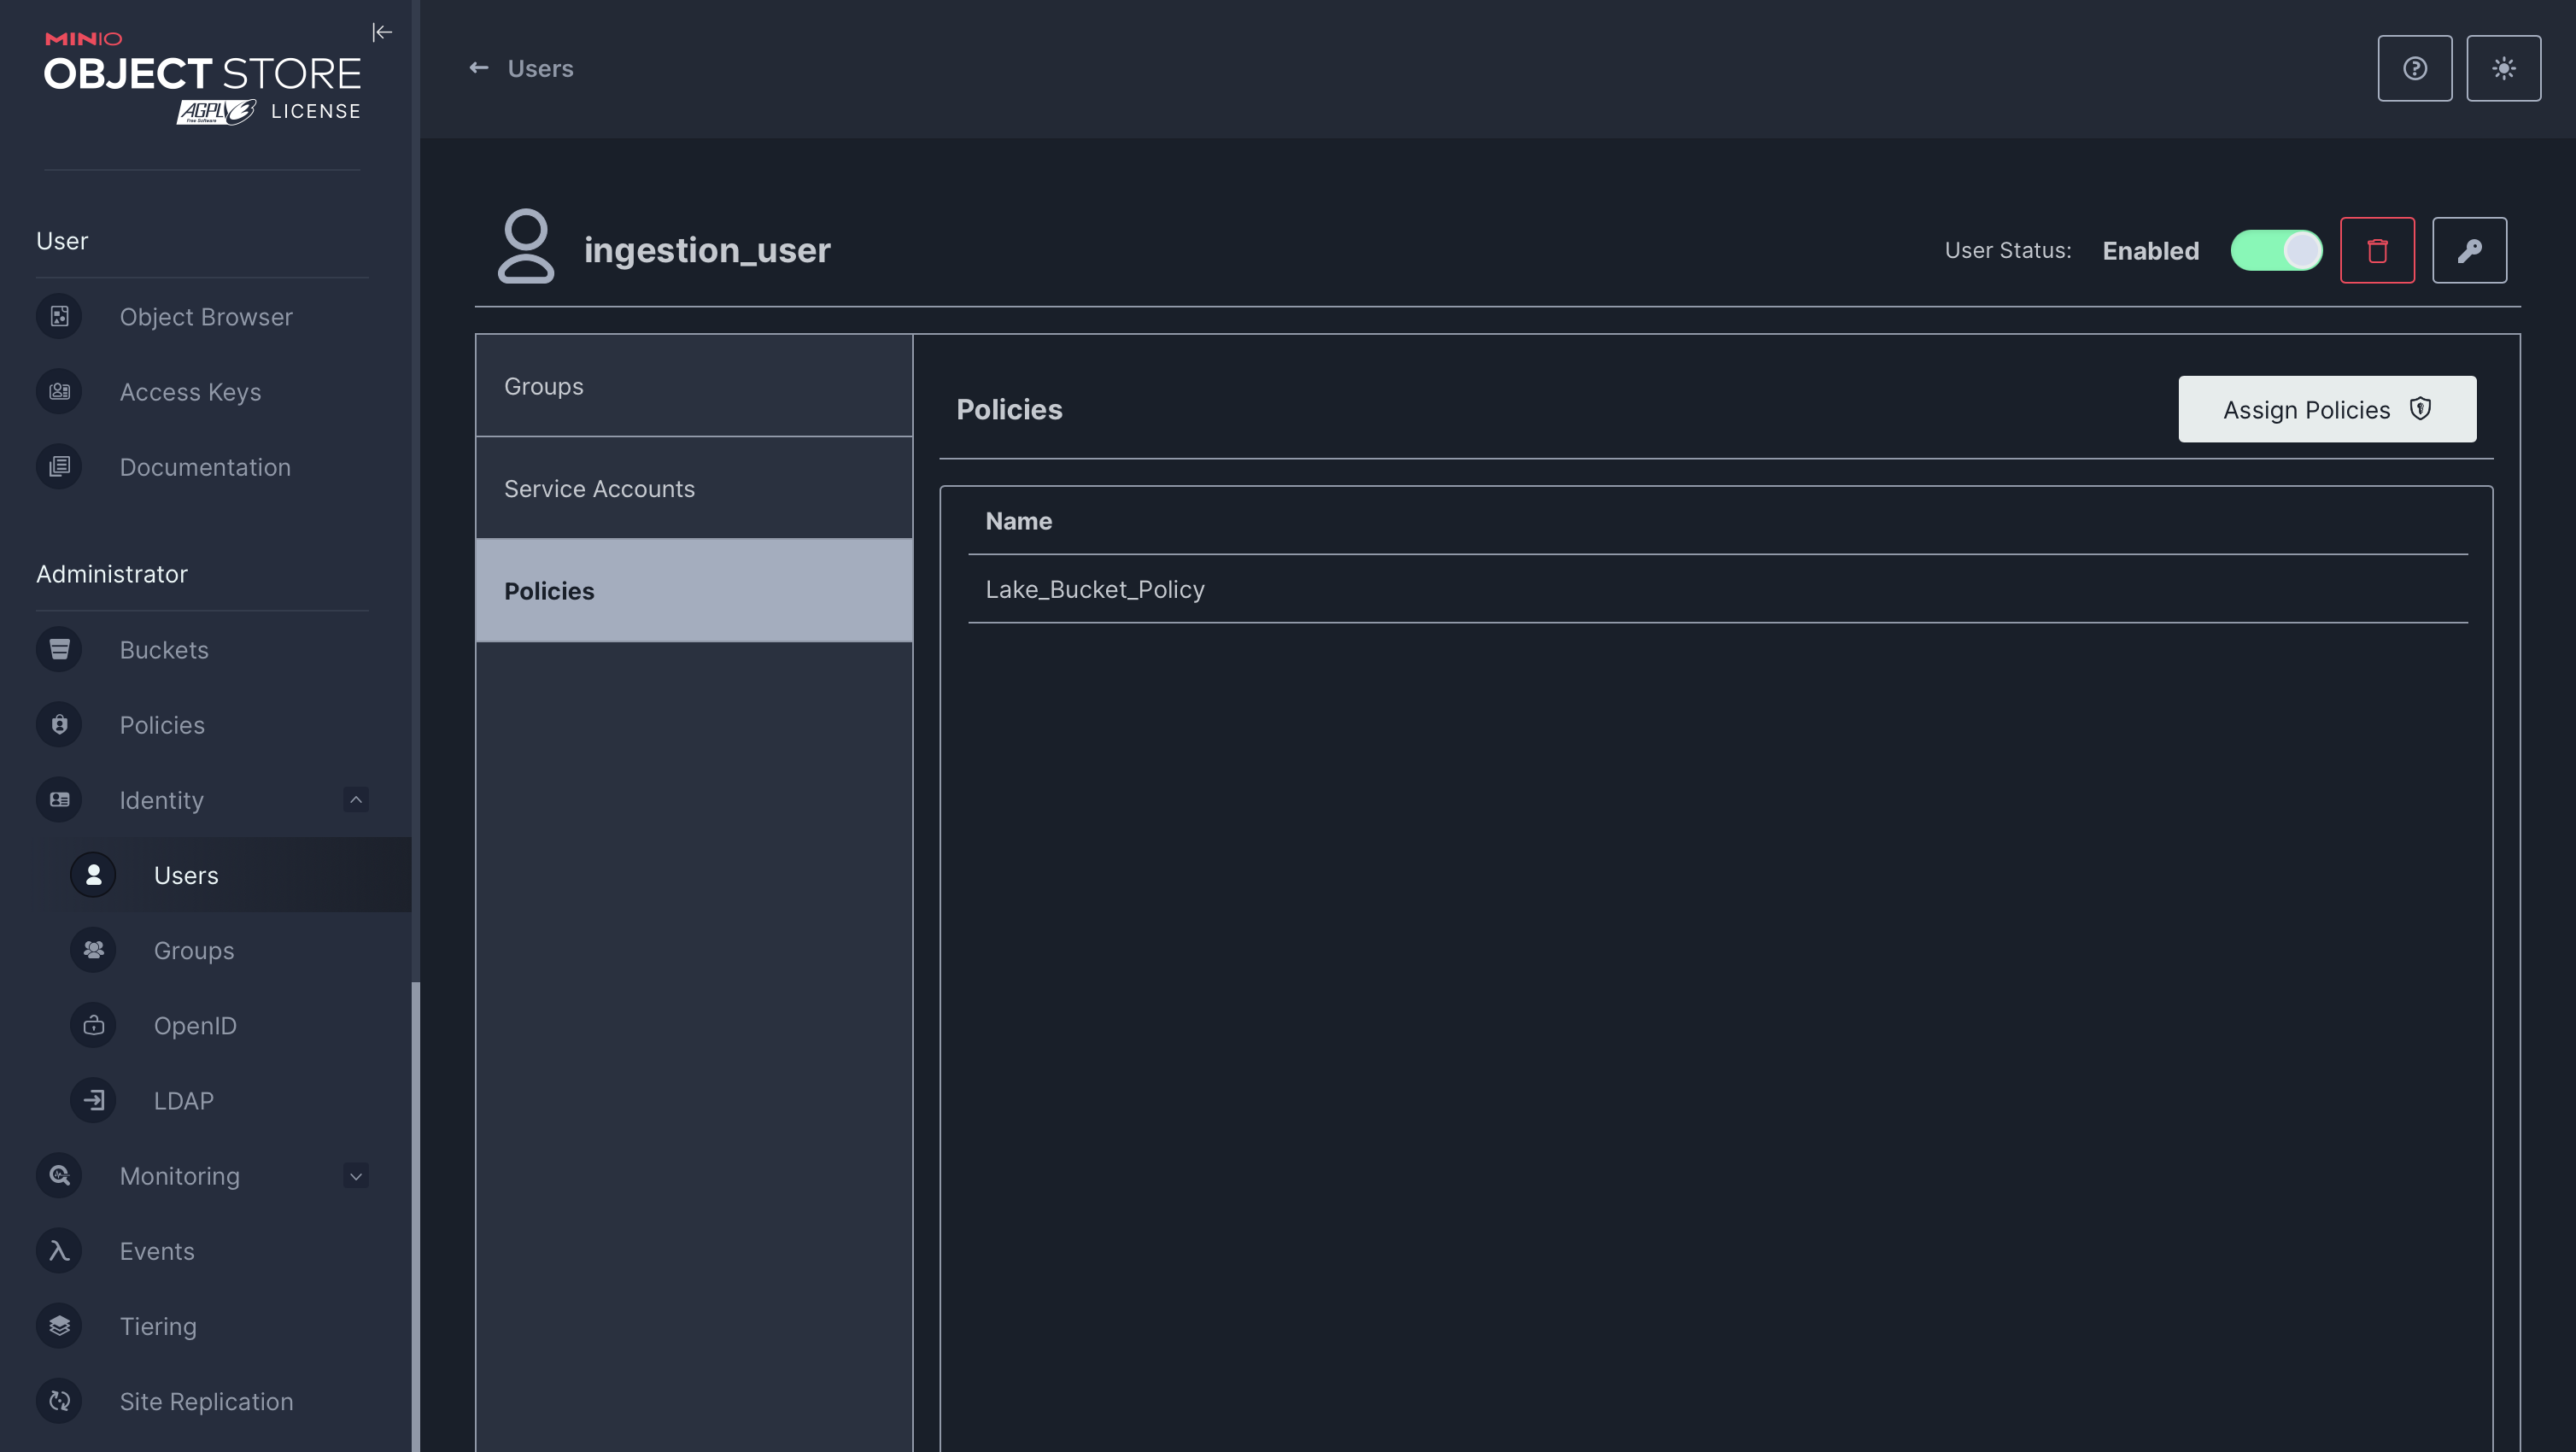This screenshot has width=2576, height=1452.
Task: Click the LDAP login icon
Action: click(93, 1100)
